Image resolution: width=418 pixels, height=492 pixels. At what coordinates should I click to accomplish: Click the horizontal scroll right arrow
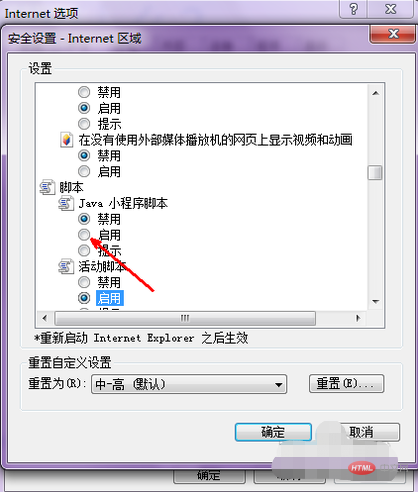click(358, 318)
